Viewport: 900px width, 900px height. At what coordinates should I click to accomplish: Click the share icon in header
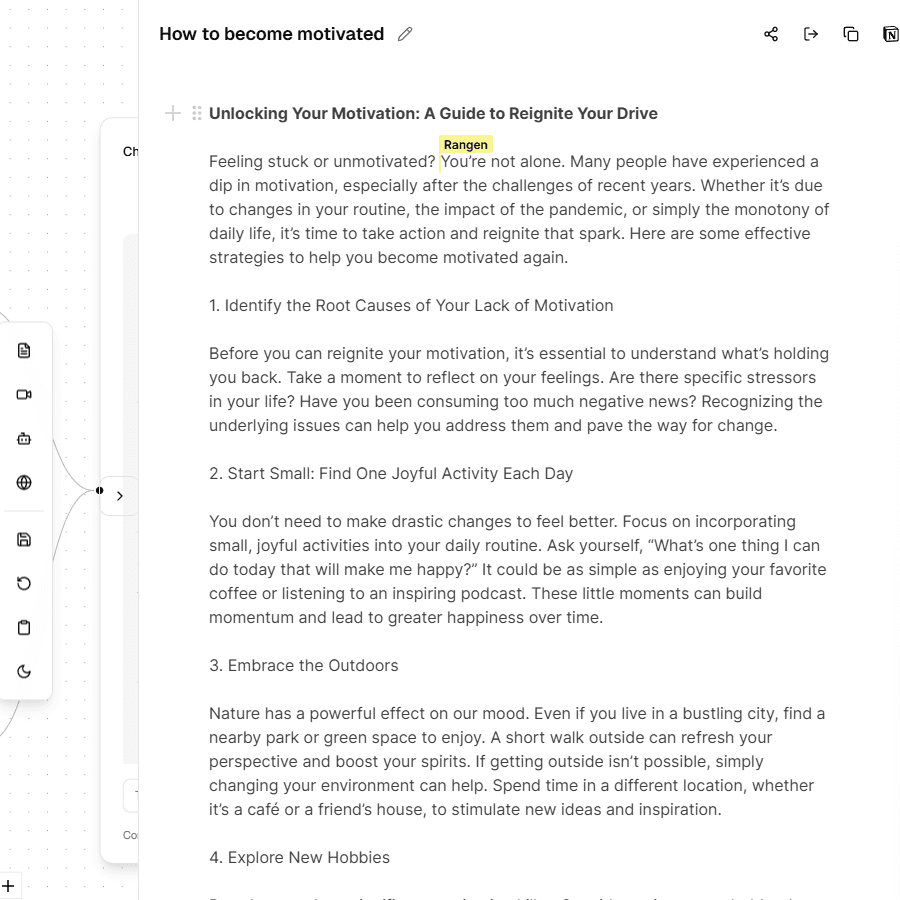pos(771,34)
